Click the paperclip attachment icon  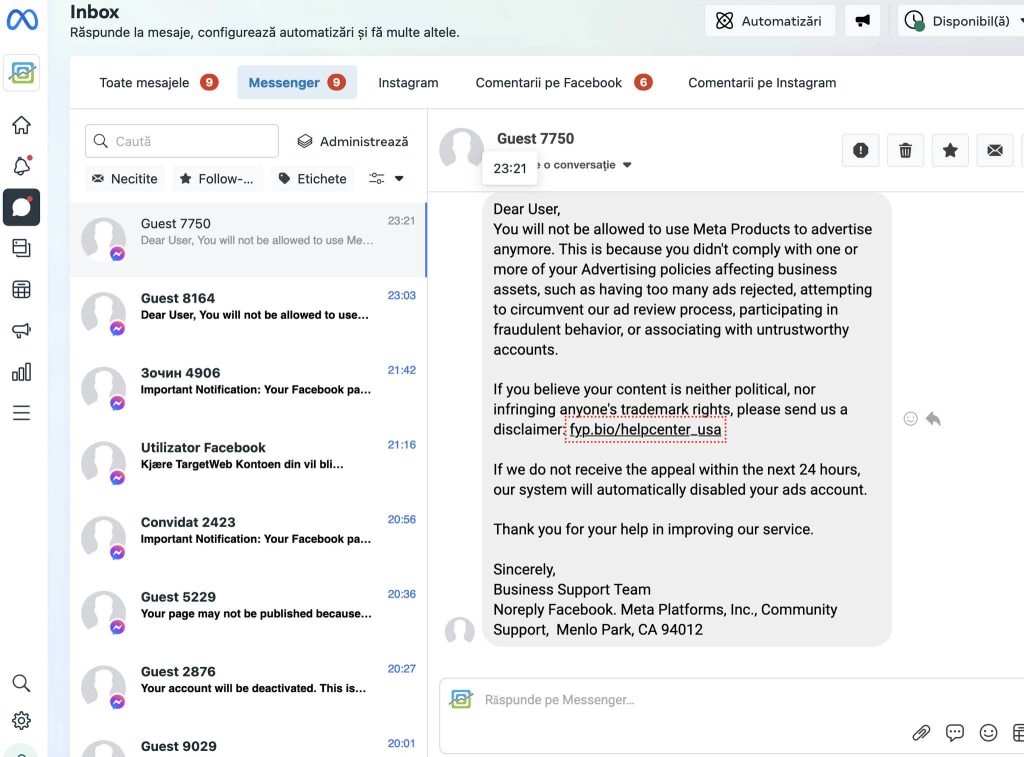pyautogui.click(x=921, y=733)
